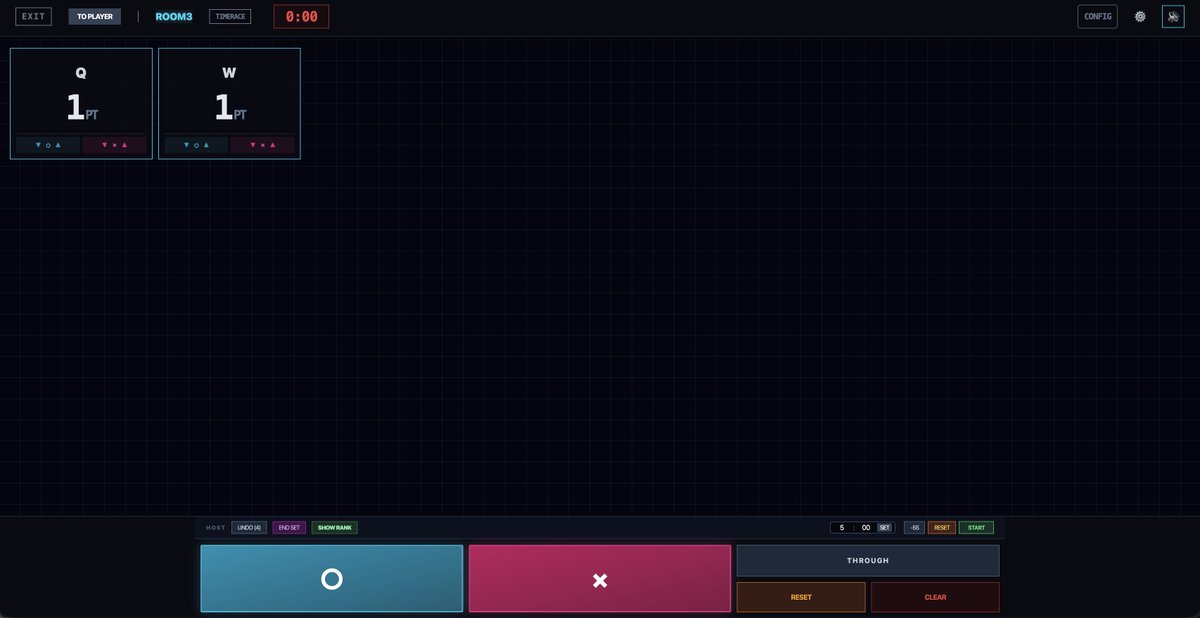The width and height of the screenshot is (1200, 618).
Task: Click UNDO (4) in host bar
Action: point(249,527)
